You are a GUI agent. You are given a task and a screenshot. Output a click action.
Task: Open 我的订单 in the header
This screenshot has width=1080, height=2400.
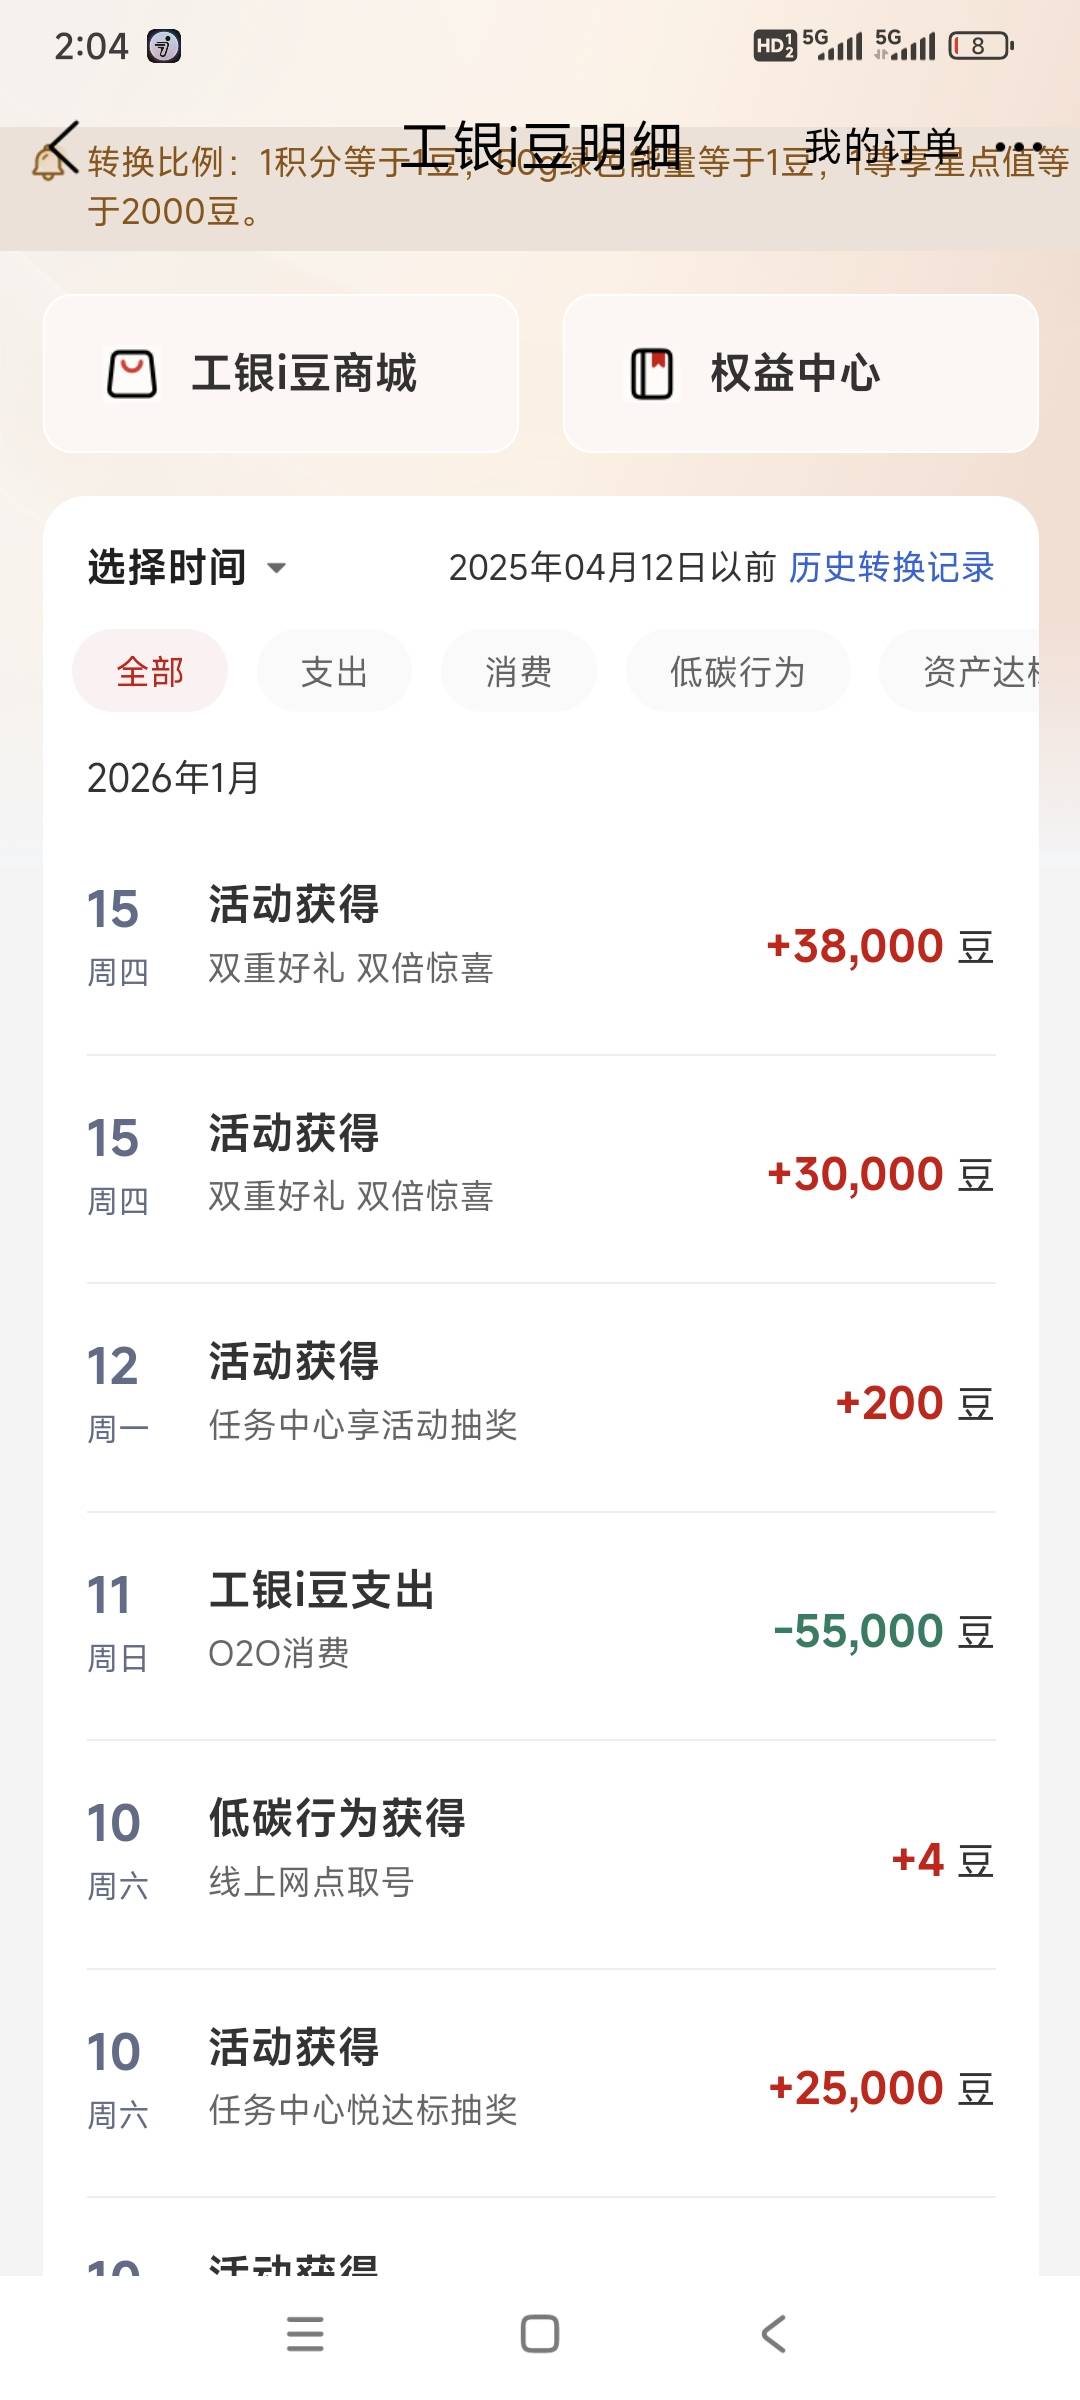click(881, 147)
